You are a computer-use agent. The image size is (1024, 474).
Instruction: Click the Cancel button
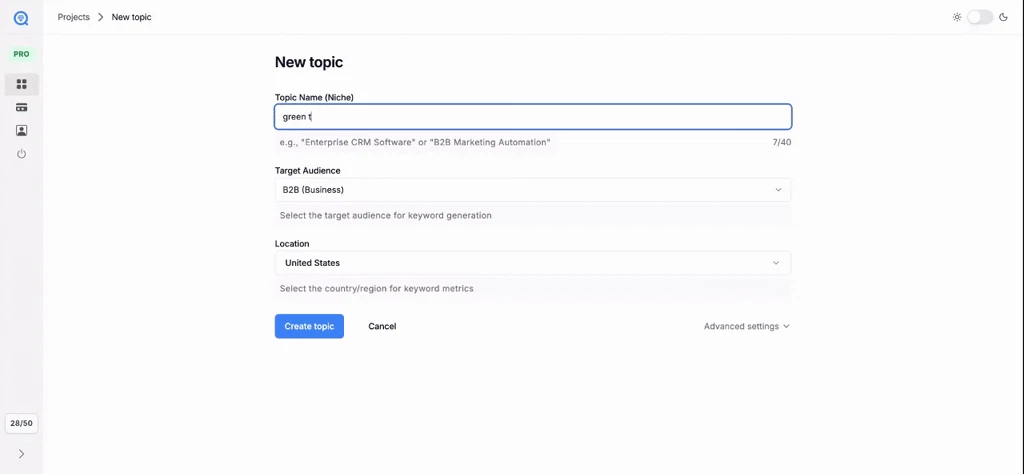[x=382, y=326]
